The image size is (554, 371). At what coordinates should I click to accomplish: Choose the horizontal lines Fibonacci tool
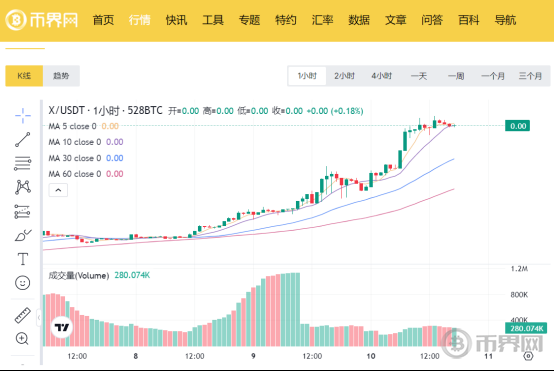pos(23,163)
